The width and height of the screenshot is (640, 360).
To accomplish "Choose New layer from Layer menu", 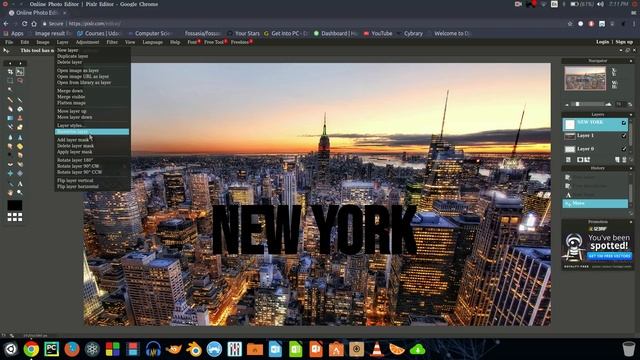I will [68, 50].
